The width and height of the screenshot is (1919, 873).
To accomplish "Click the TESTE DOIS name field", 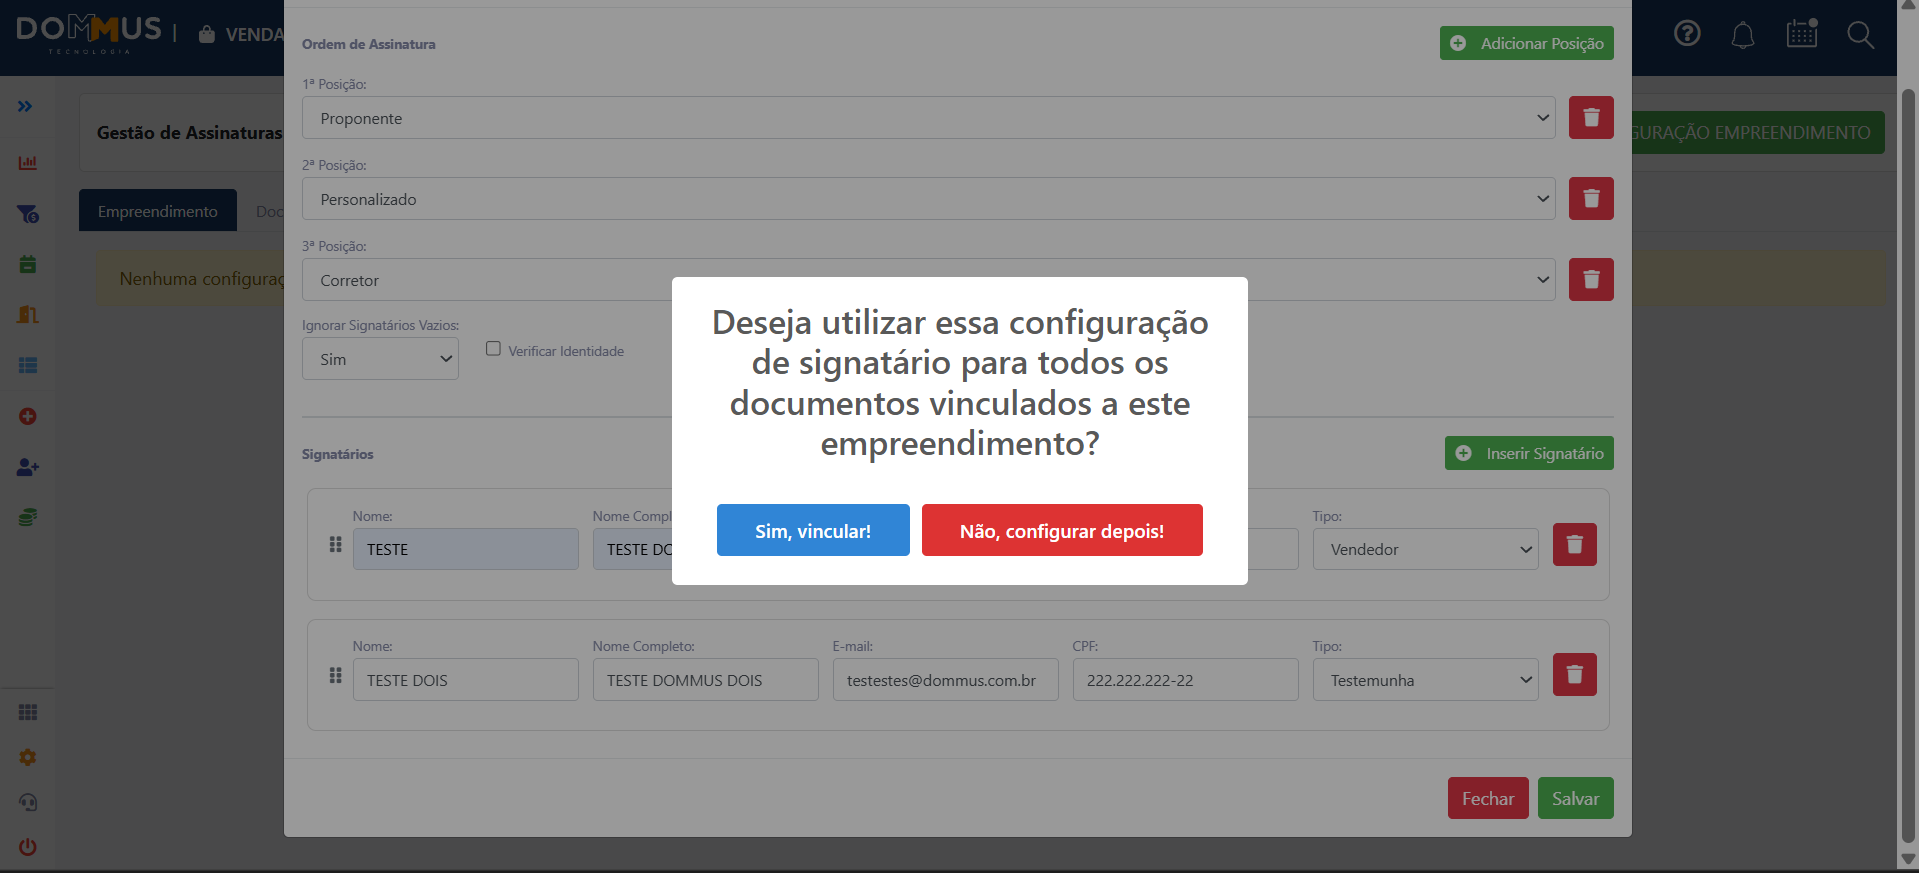I will [x=465, y=680].
